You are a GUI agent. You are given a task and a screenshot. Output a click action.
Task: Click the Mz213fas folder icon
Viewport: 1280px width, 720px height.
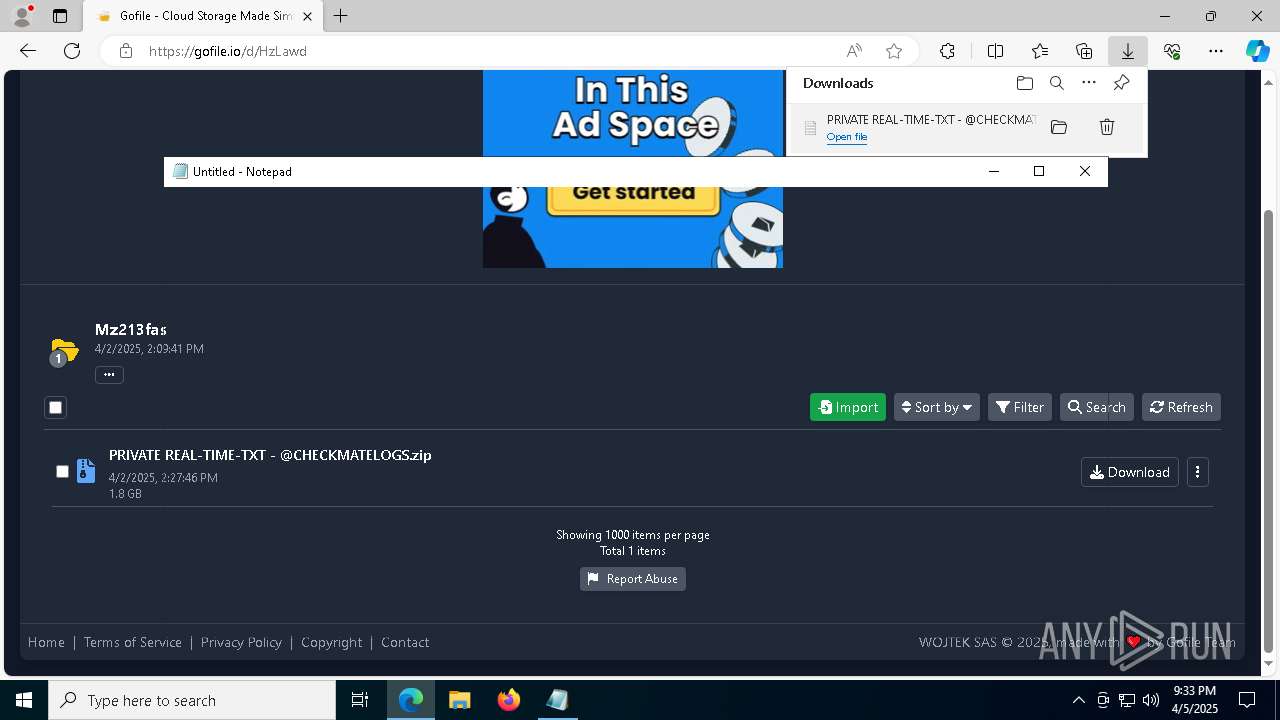click(x=63, y=352)
